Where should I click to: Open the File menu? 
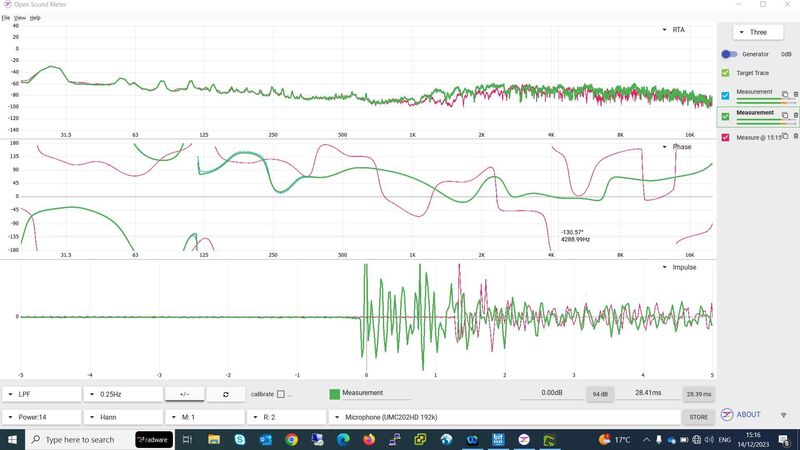[x=6, y=18]
